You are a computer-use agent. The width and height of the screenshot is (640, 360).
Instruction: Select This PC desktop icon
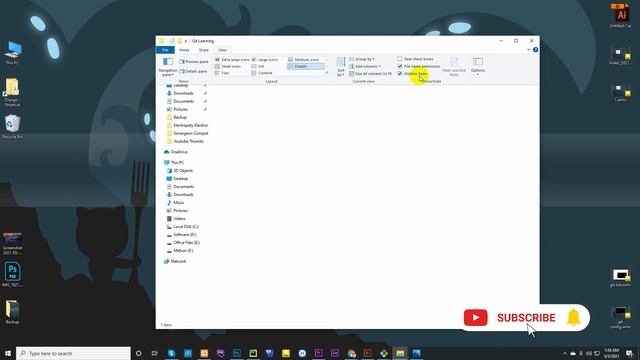[12, 53]
